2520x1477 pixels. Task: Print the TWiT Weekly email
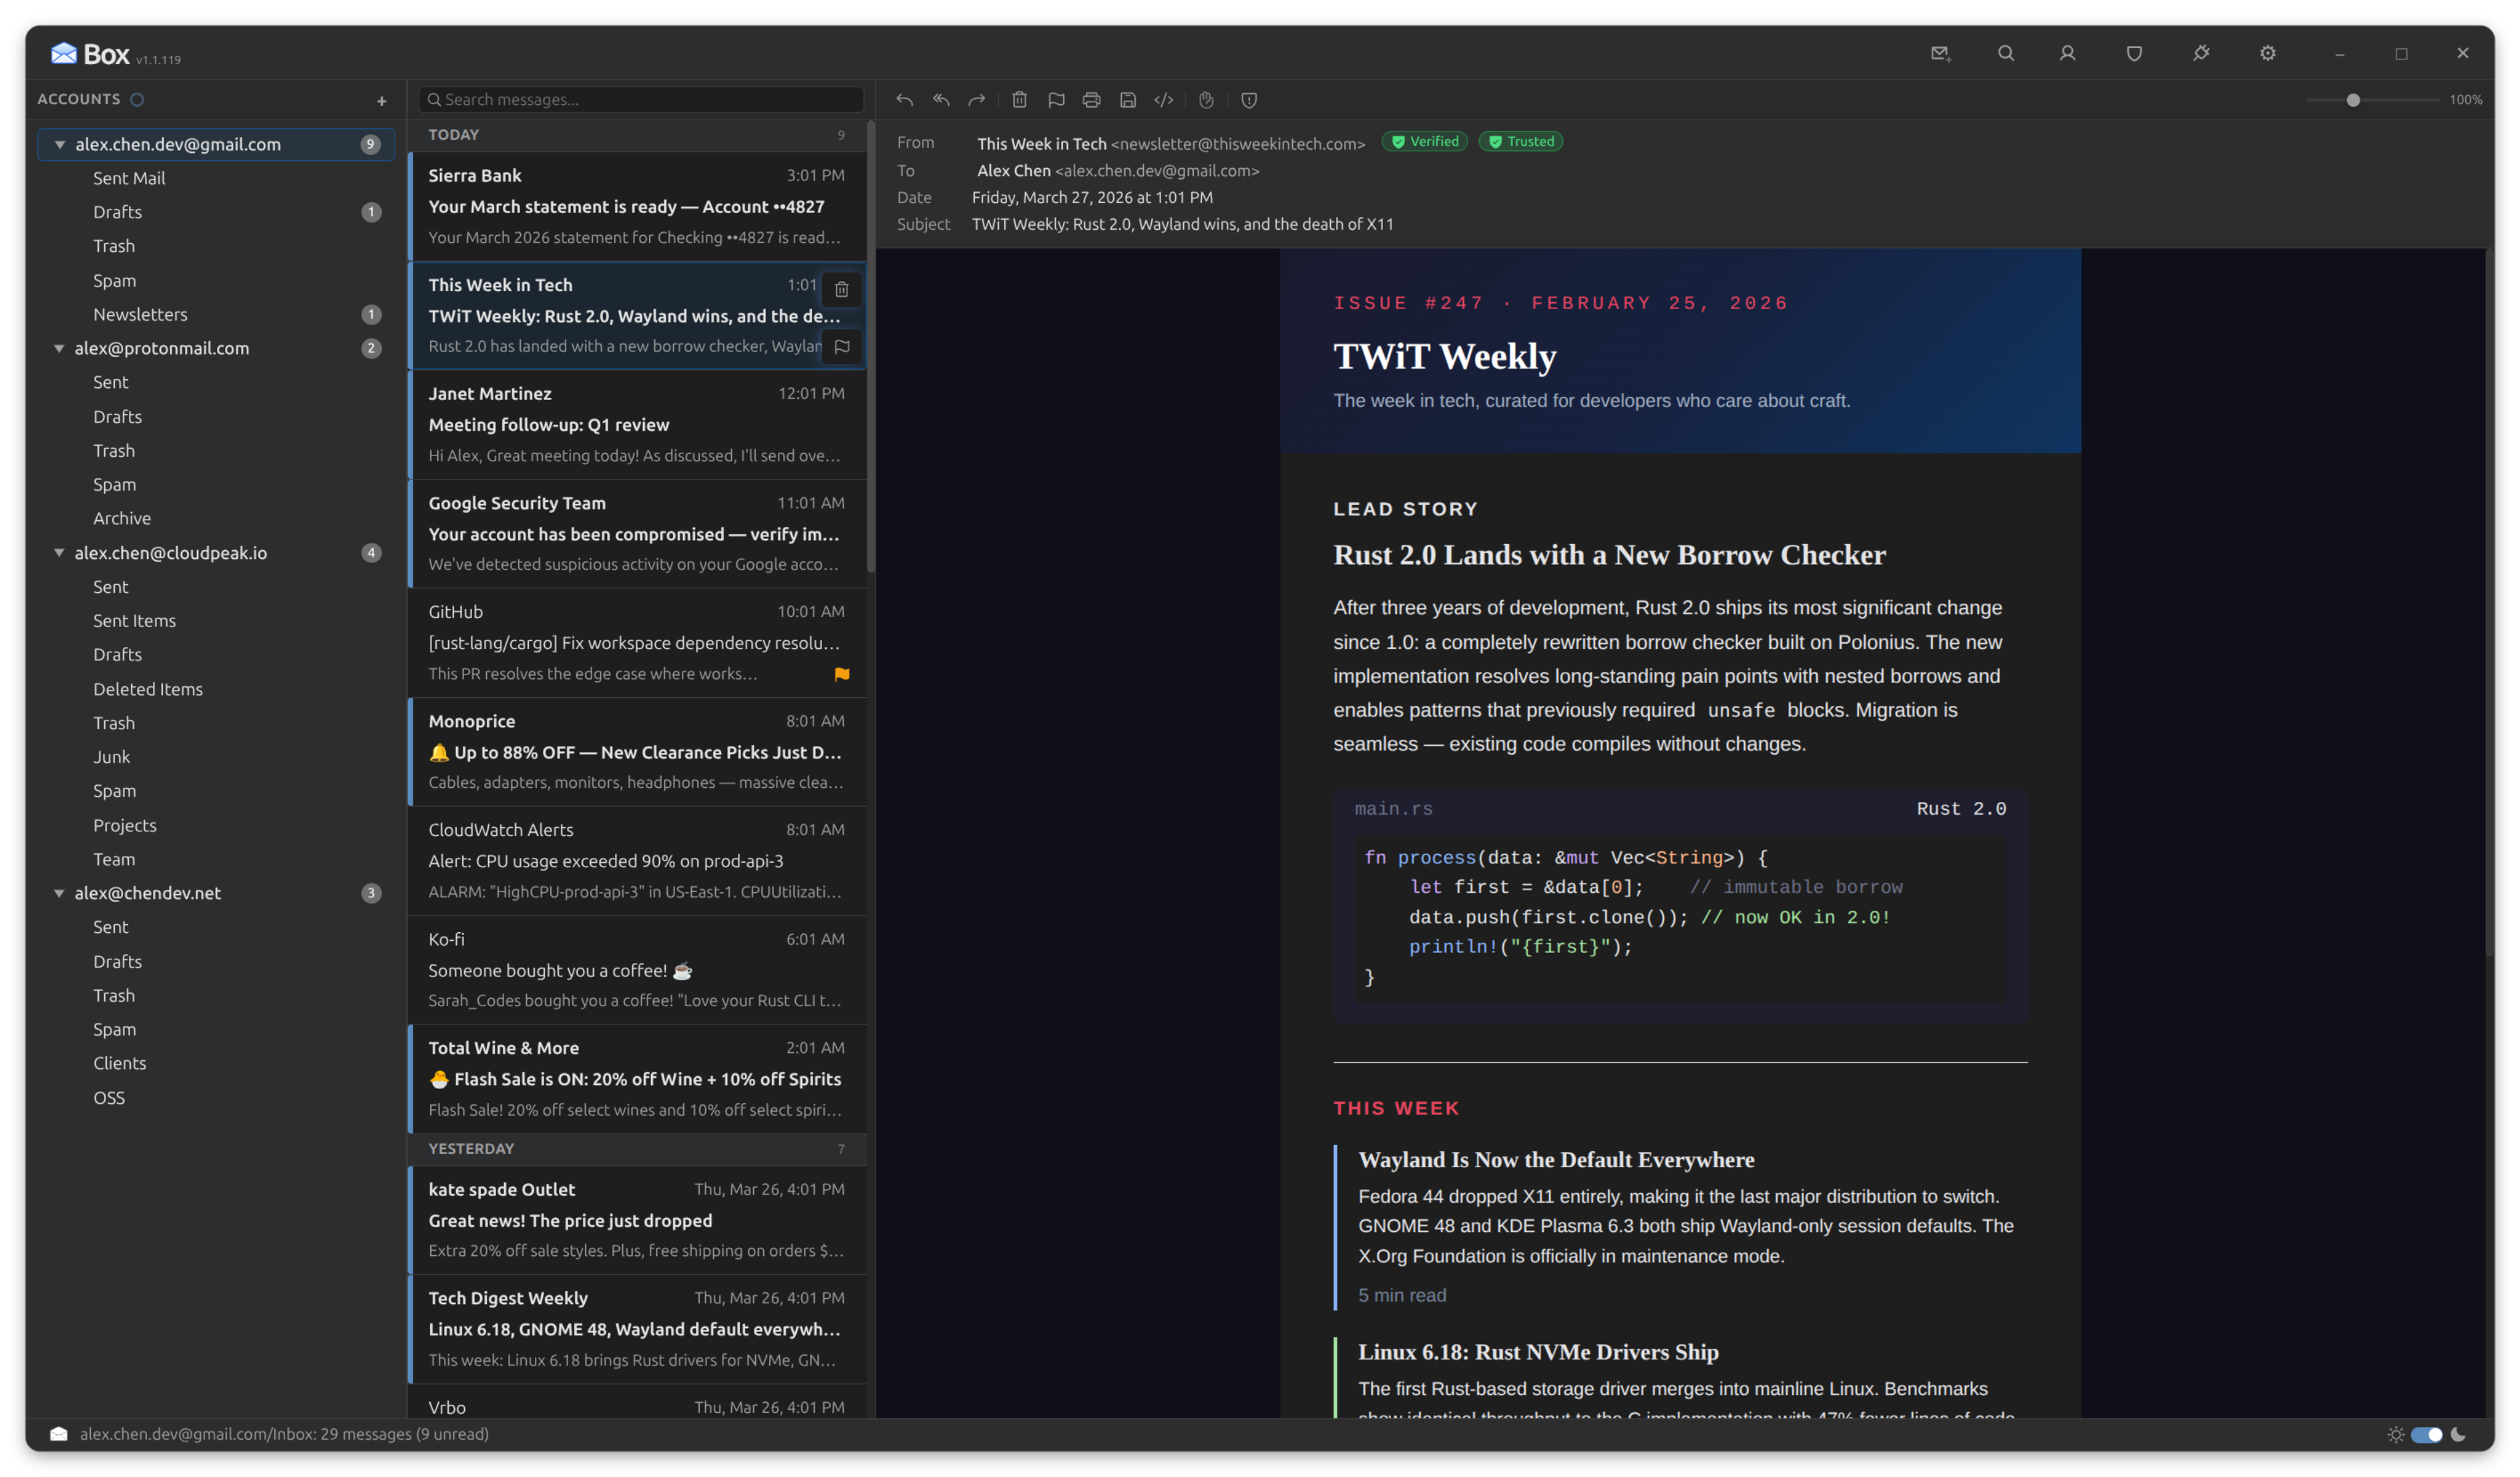1091,100
